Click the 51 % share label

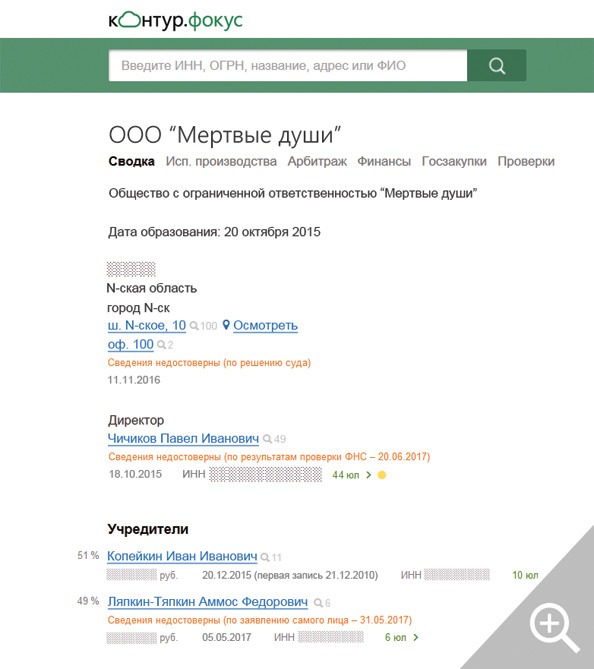point(88,556)
